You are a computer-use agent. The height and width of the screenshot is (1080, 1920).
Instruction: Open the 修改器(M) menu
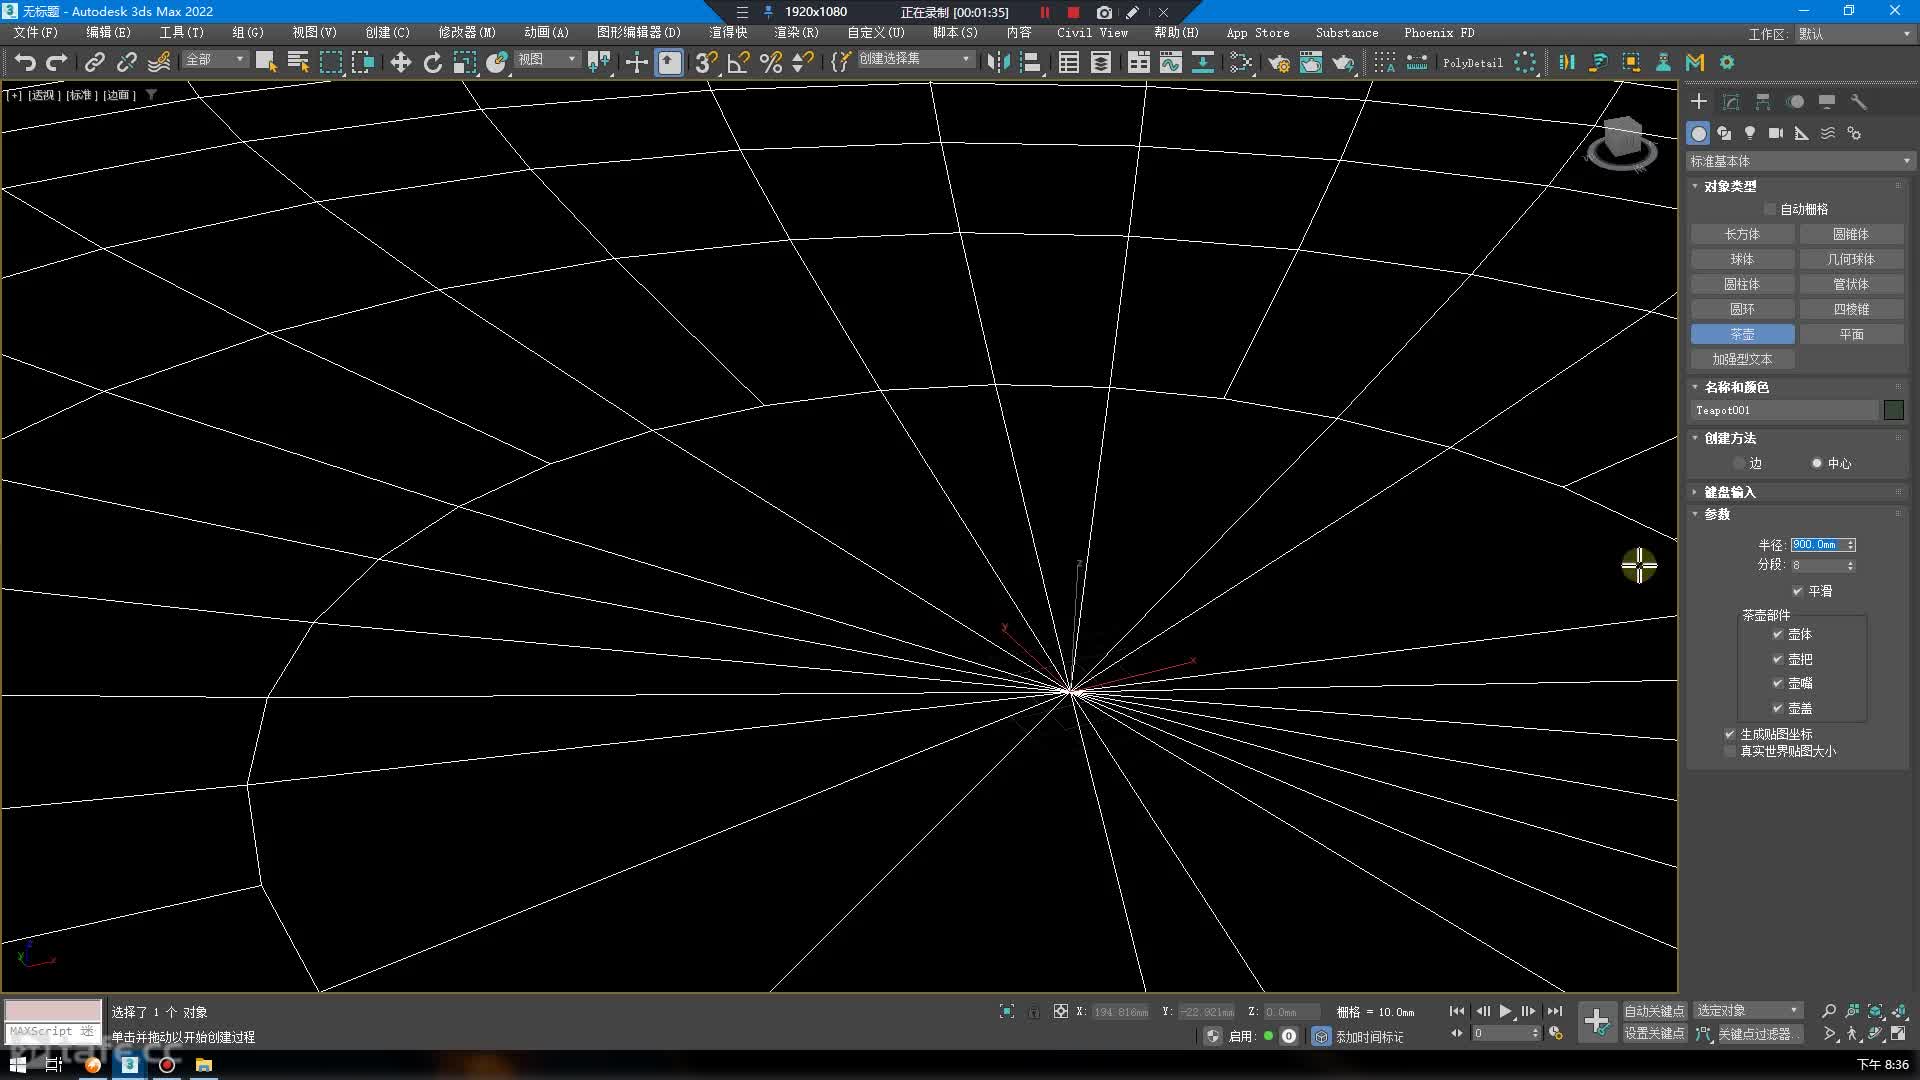click(467, 33)
